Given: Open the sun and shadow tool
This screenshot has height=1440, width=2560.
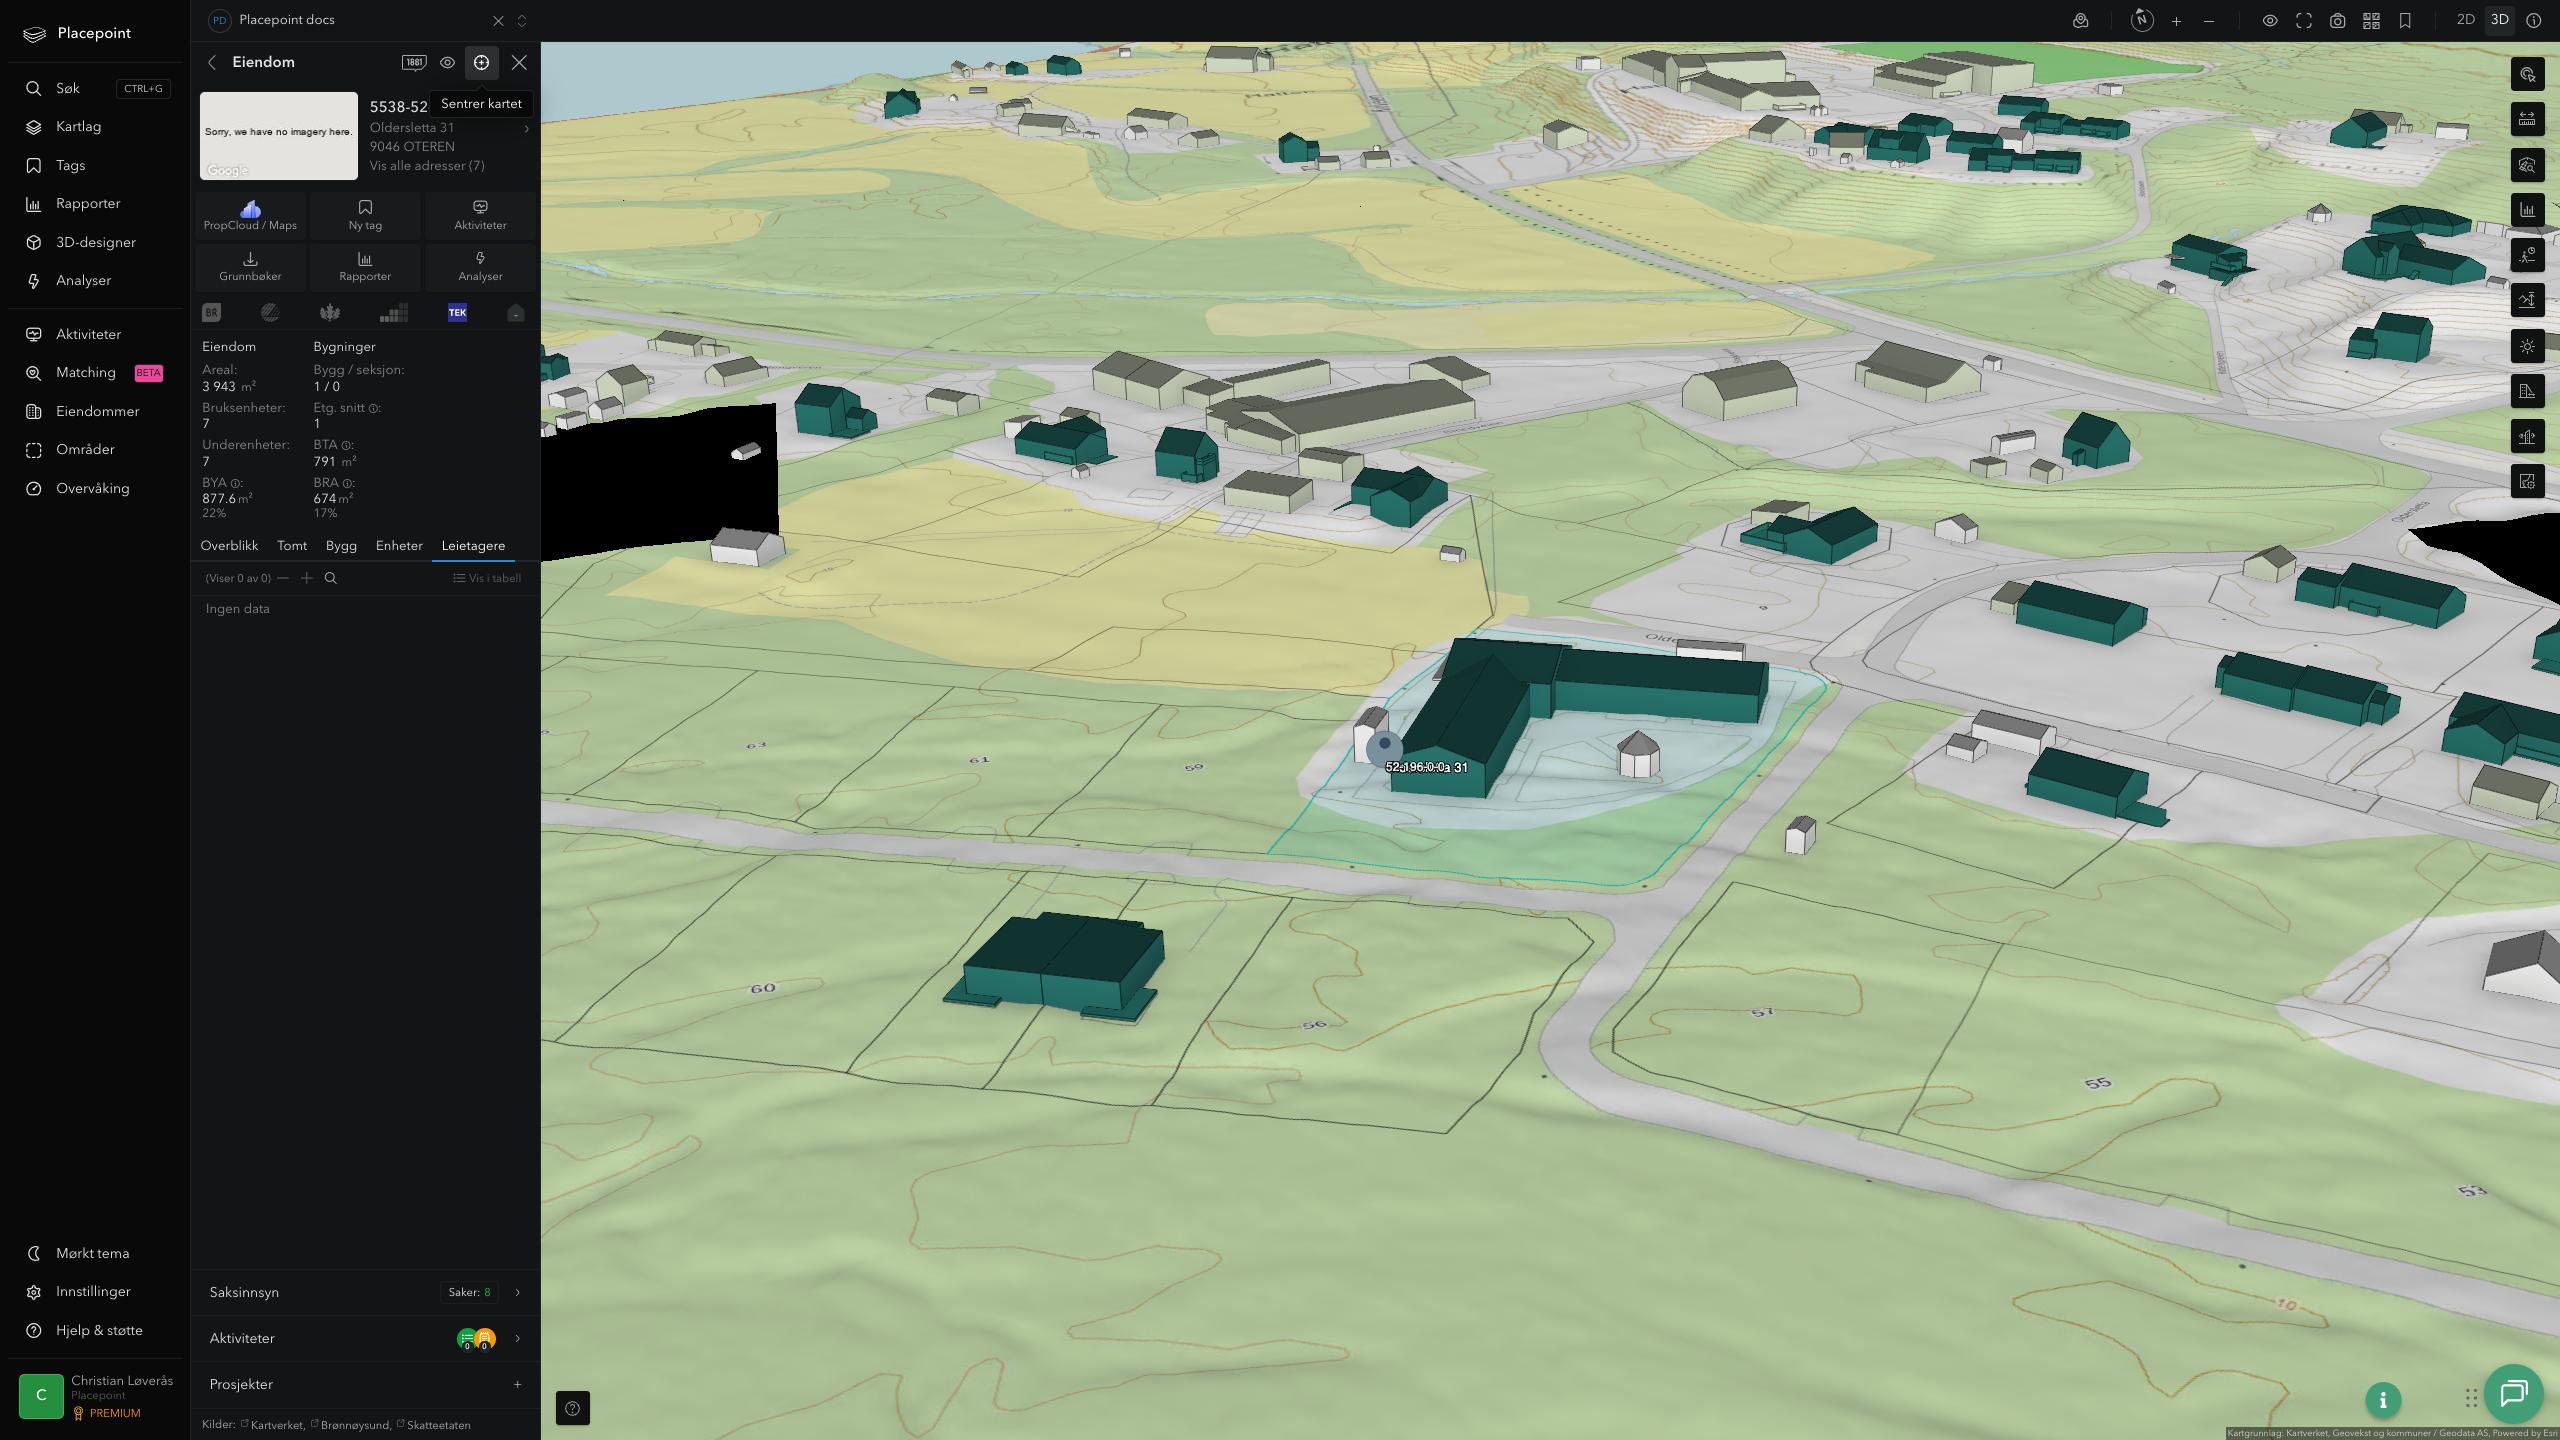Looking at the screenshot, I should (2527, 346).
